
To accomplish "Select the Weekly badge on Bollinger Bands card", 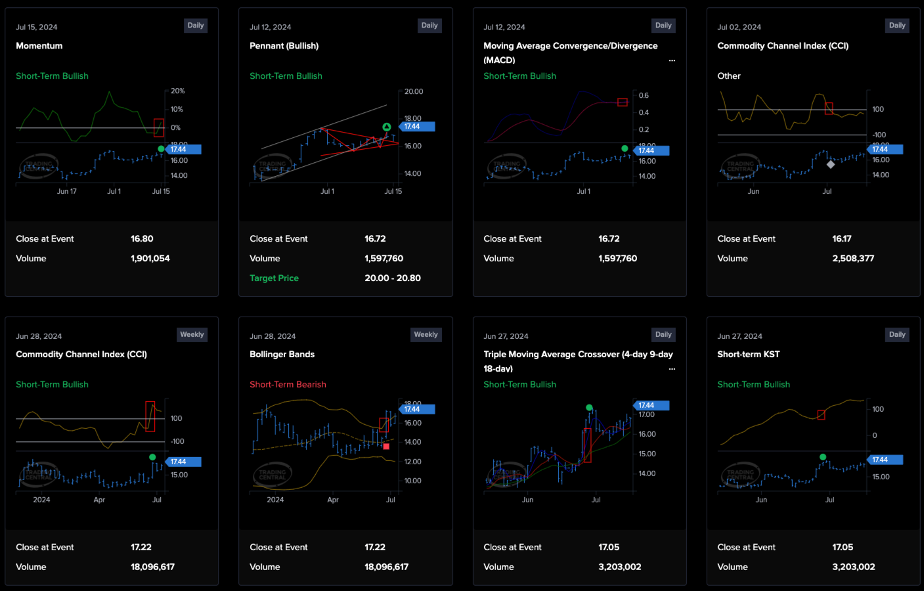I will tap(426, 335).
